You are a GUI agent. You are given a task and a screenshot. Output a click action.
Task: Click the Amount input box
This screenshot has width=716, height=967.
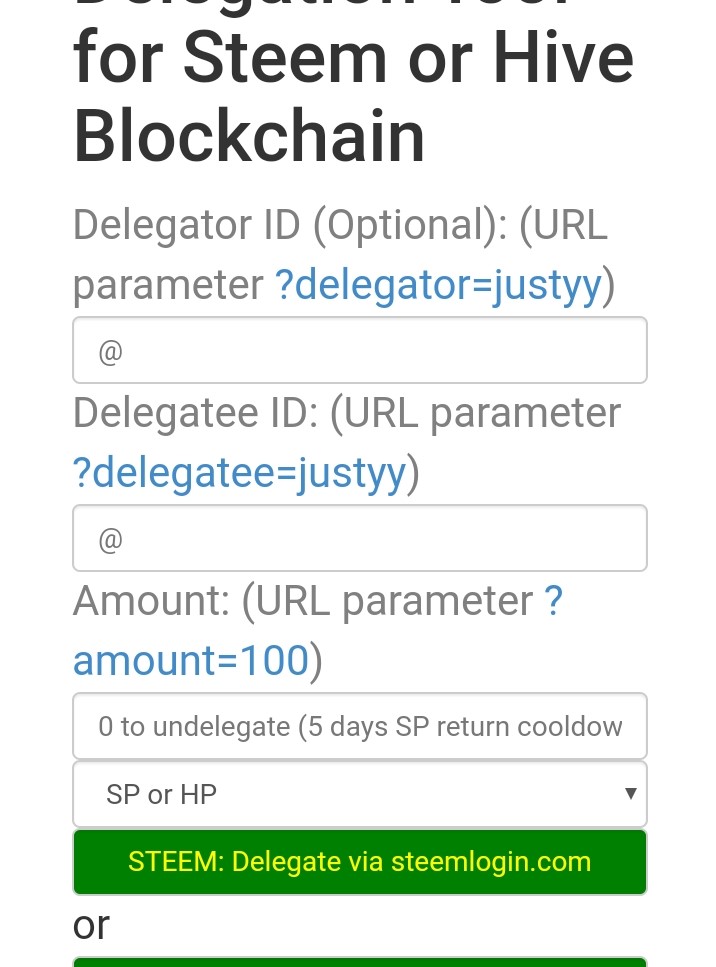[360, 726]
